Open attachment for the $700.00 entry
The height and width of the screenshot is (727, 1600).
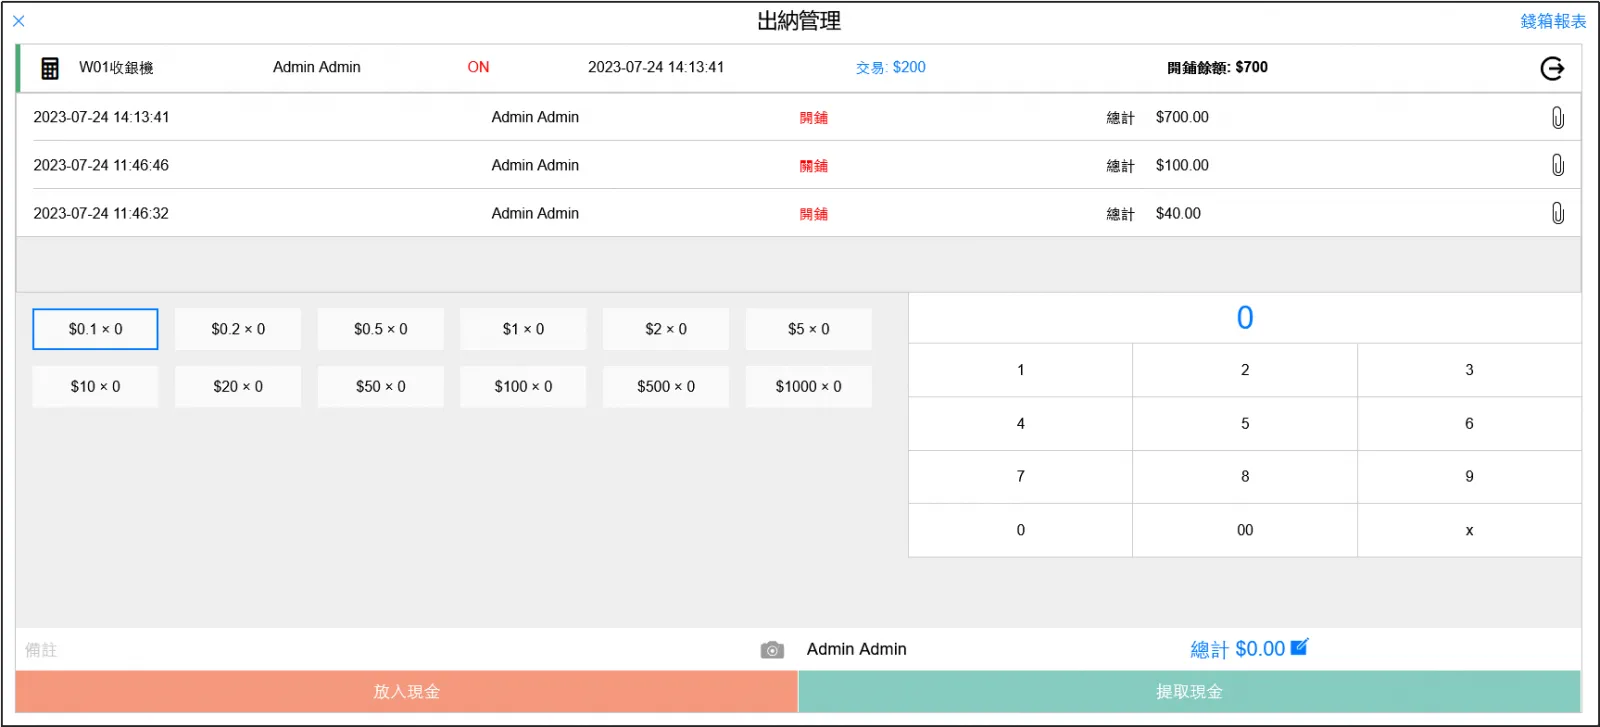[x=1557, y=118]
